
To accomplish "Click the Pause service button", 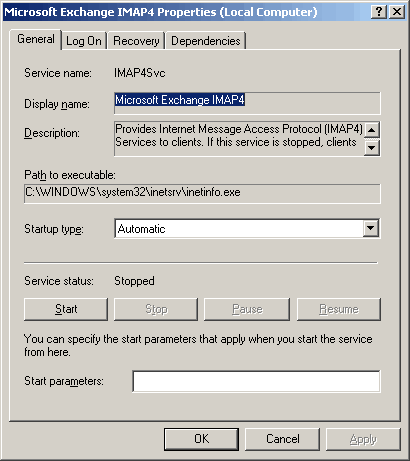I will (247, 309).
